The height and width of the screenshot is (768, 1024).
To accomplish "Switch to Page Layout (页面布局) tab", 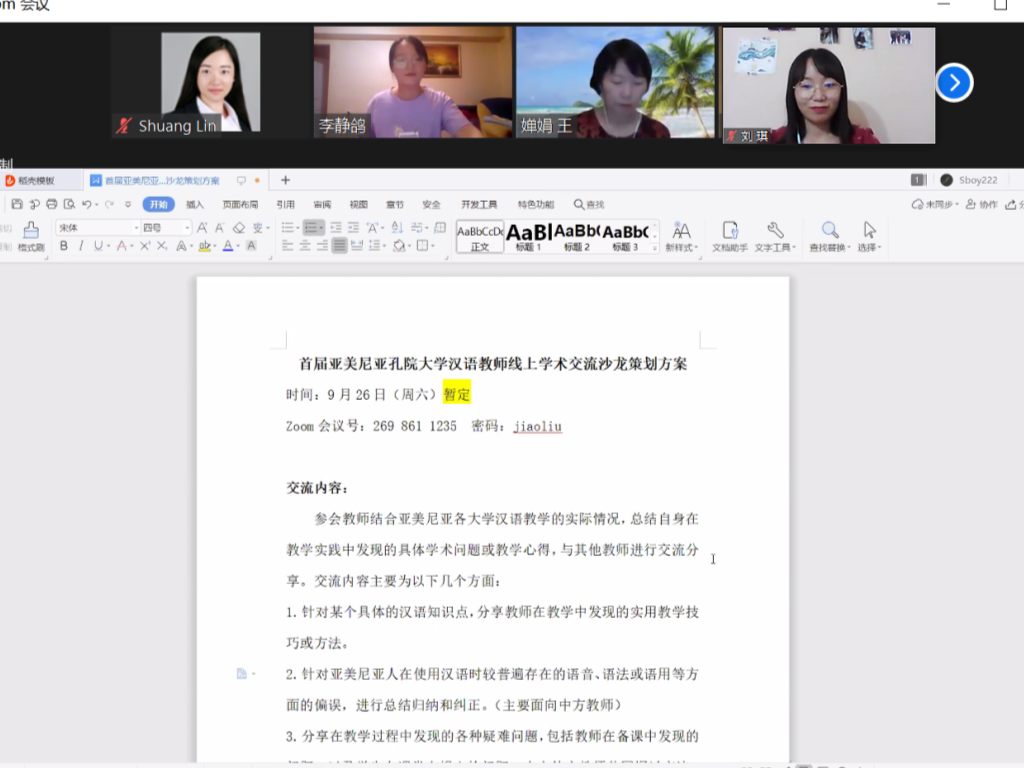I will point(240,204).
